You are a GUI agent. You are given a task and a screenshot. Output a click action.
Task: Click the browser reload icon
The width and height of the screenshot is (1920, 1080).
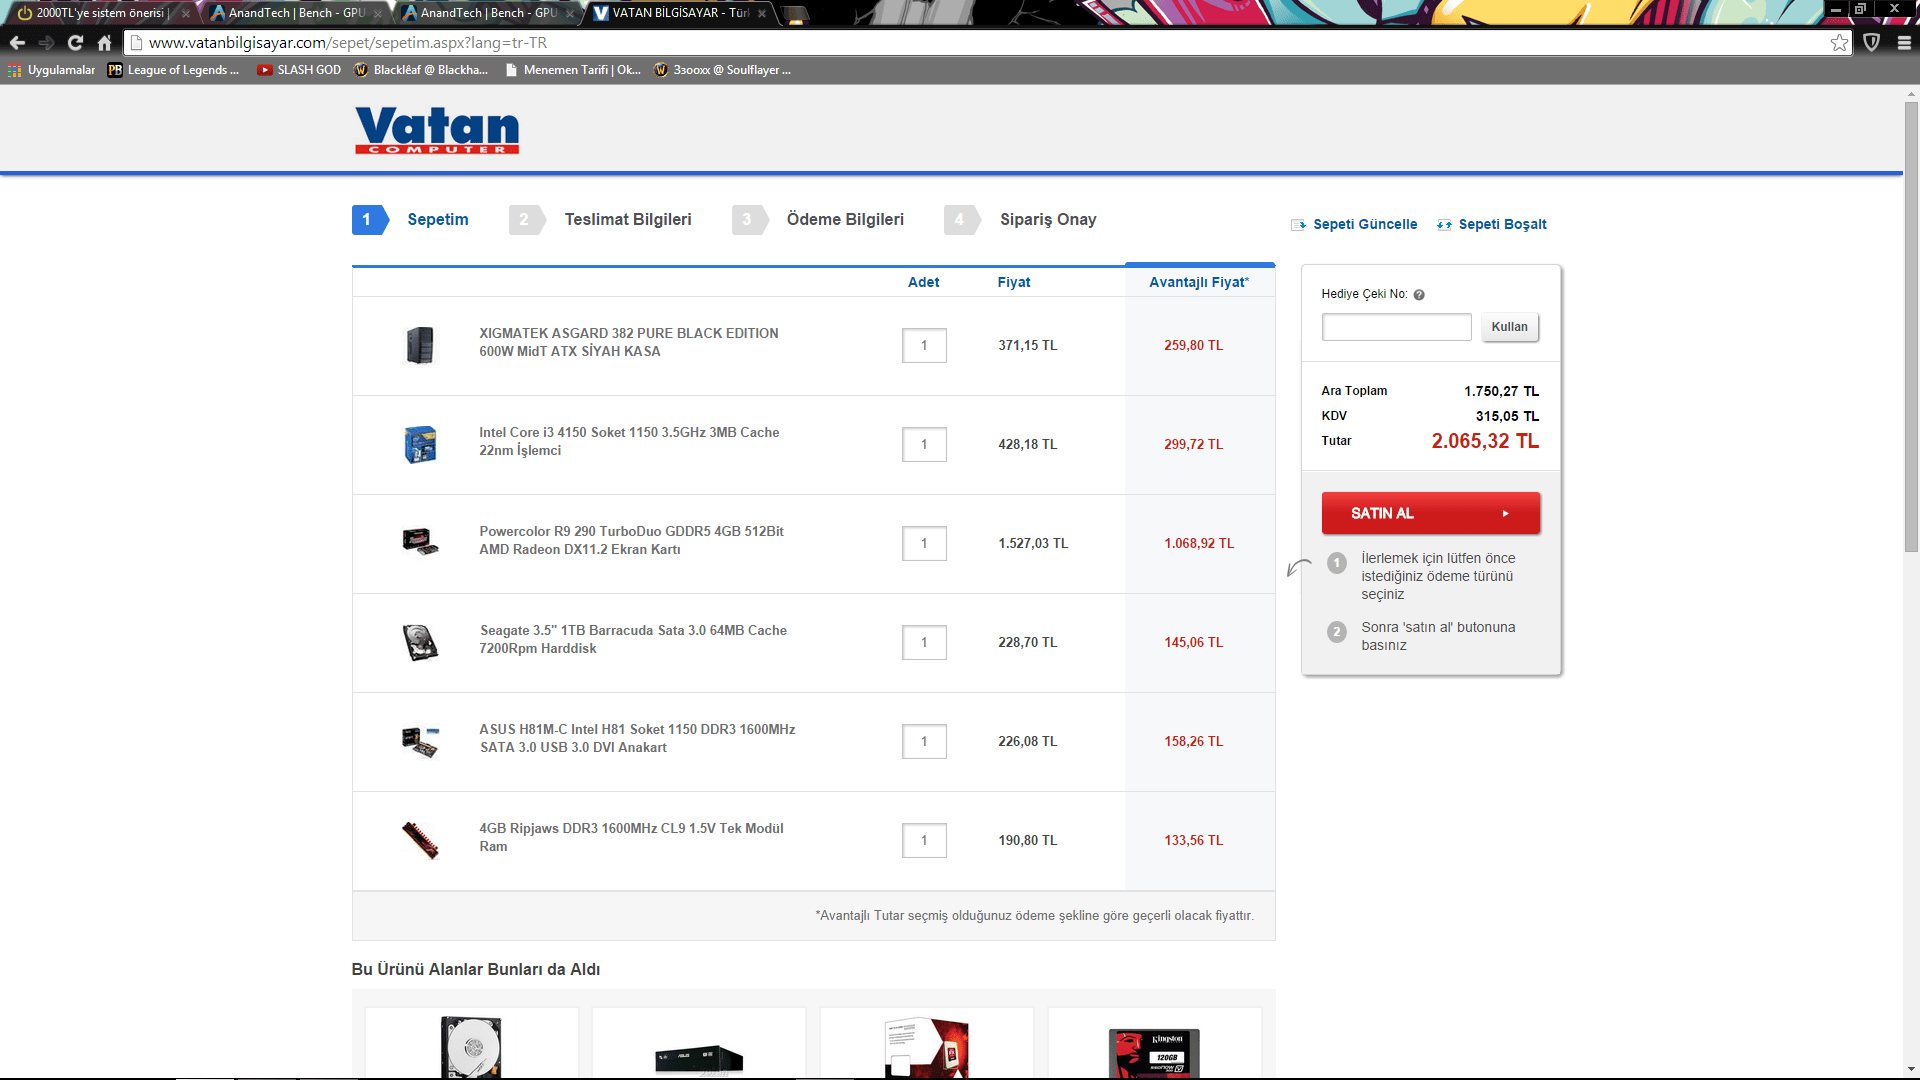75,43
